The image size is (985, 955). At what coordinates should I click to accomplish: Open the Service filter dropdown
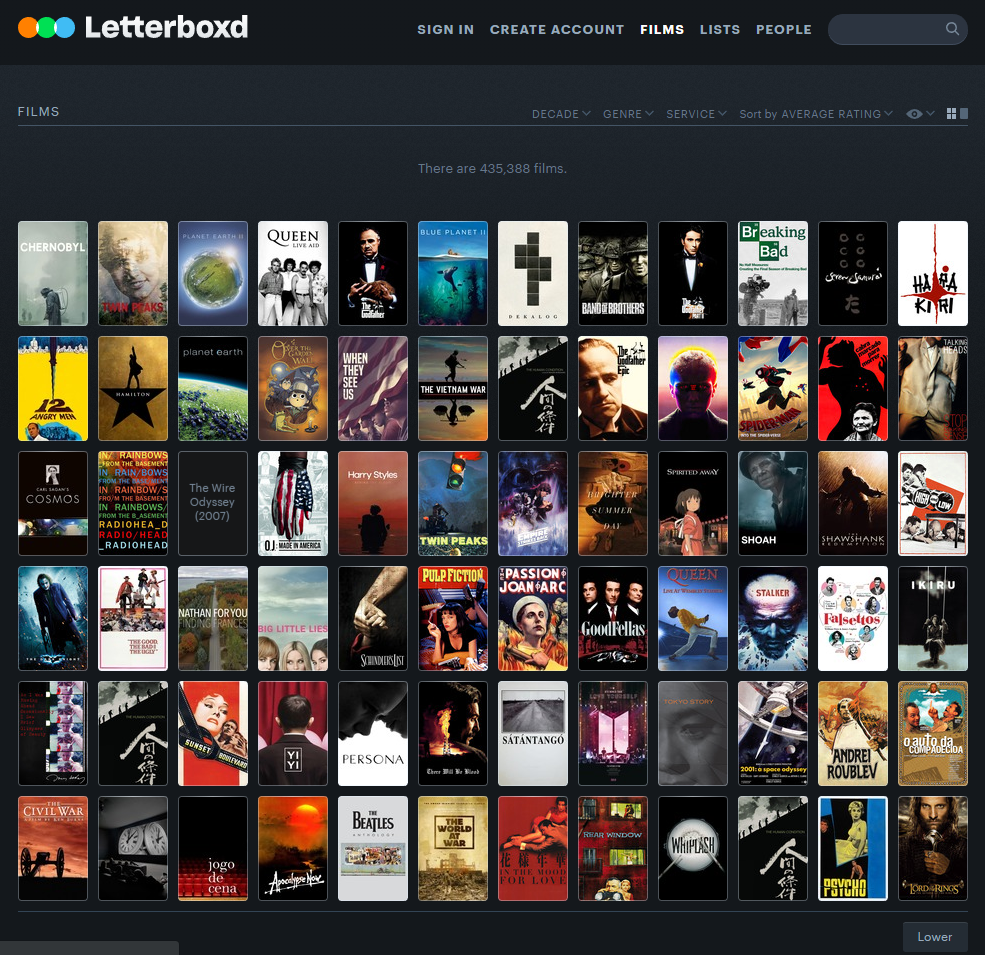click(696, 114)
